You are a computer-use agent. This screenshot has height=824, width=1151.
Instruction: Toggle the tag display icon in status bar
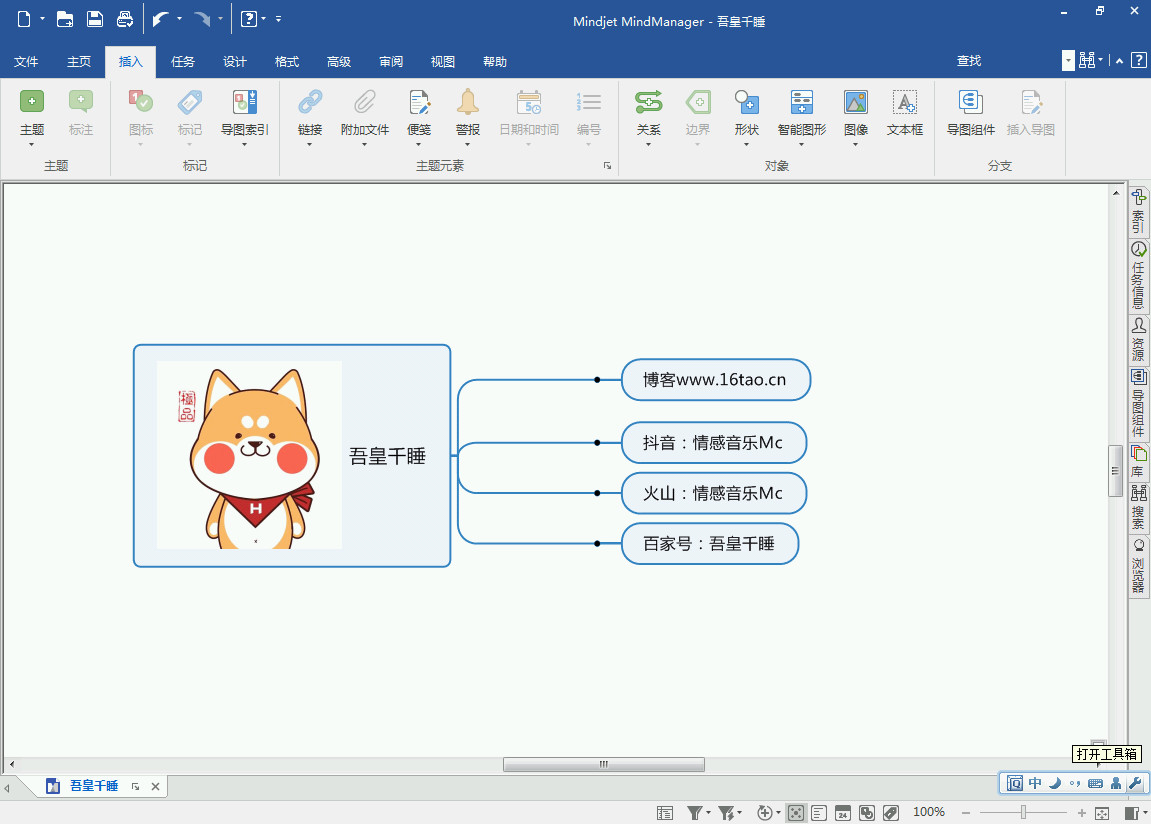click(x=890, y=812)
